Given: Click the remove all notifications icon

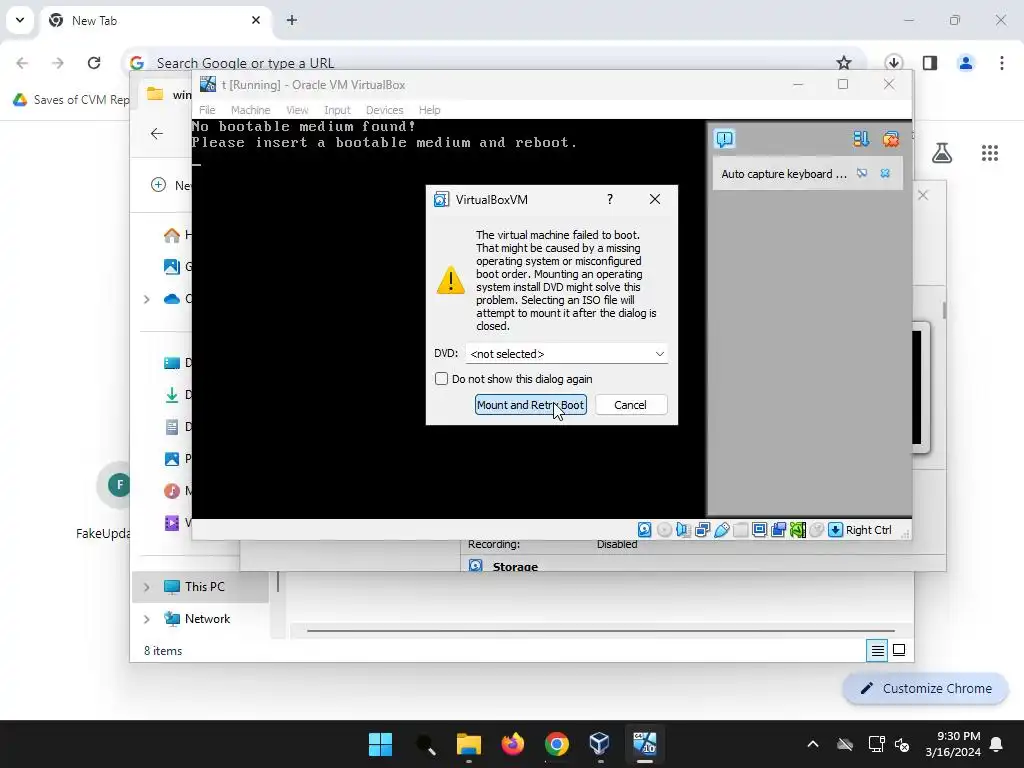Looking at the screenshot, I should [x=891, y=138].
